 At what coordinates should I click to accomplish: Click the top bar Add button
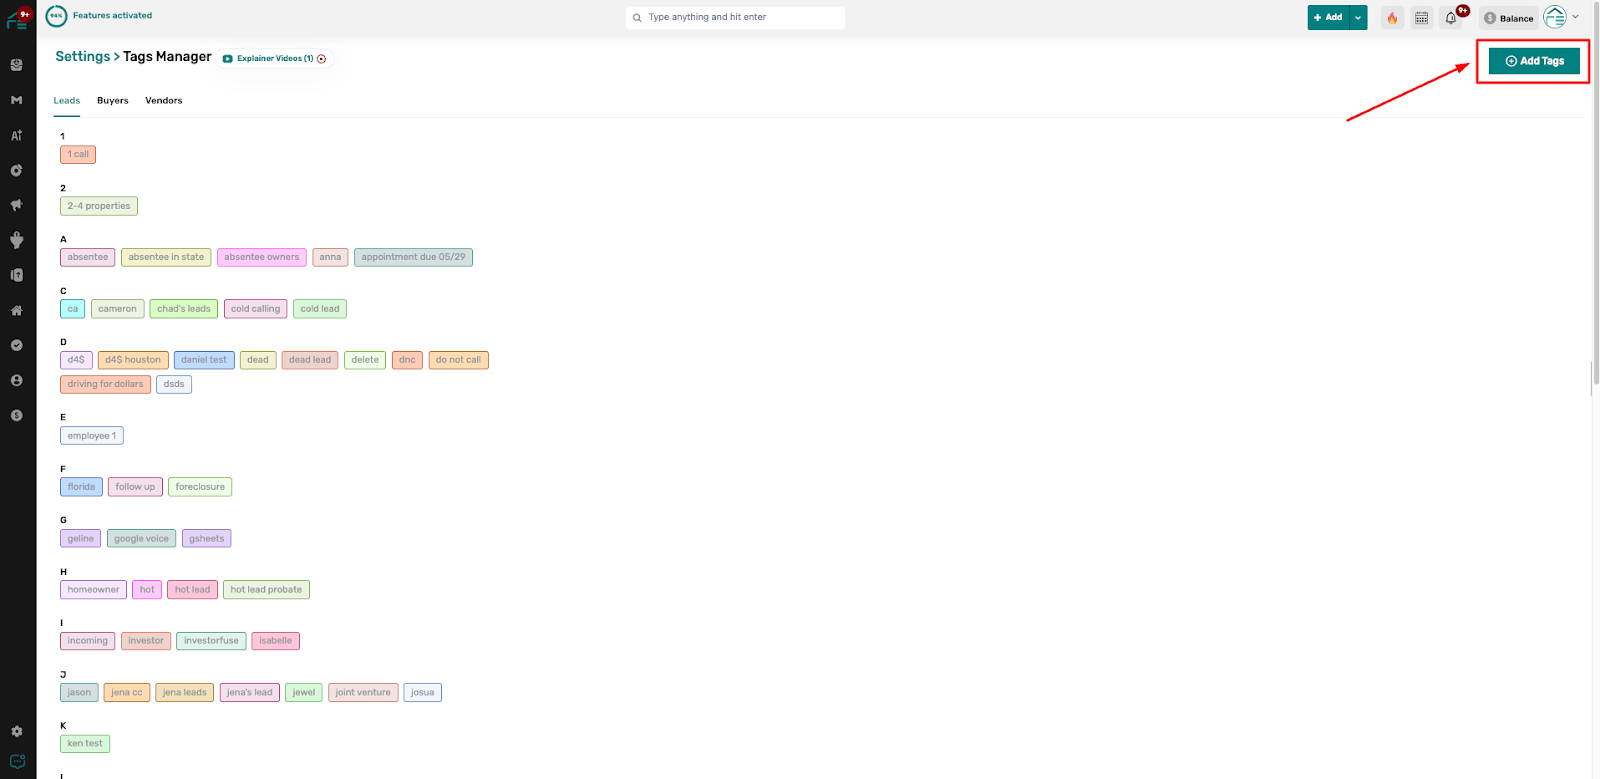1328,18
